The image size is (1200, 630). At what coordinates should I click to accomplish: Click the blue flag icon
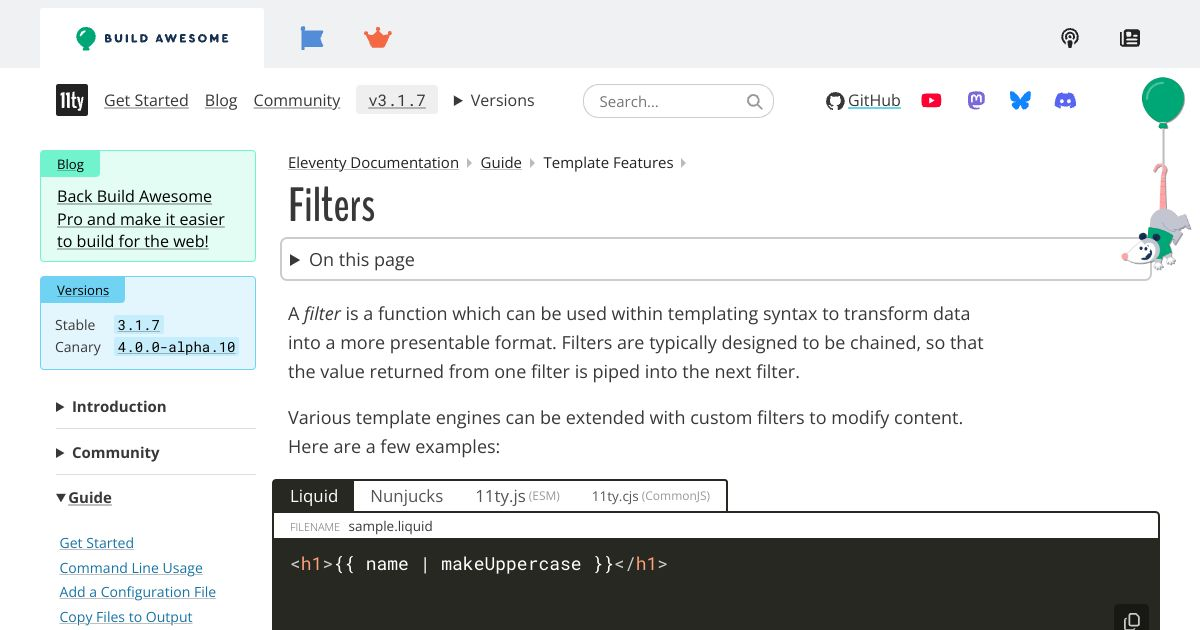click(312, 38)
